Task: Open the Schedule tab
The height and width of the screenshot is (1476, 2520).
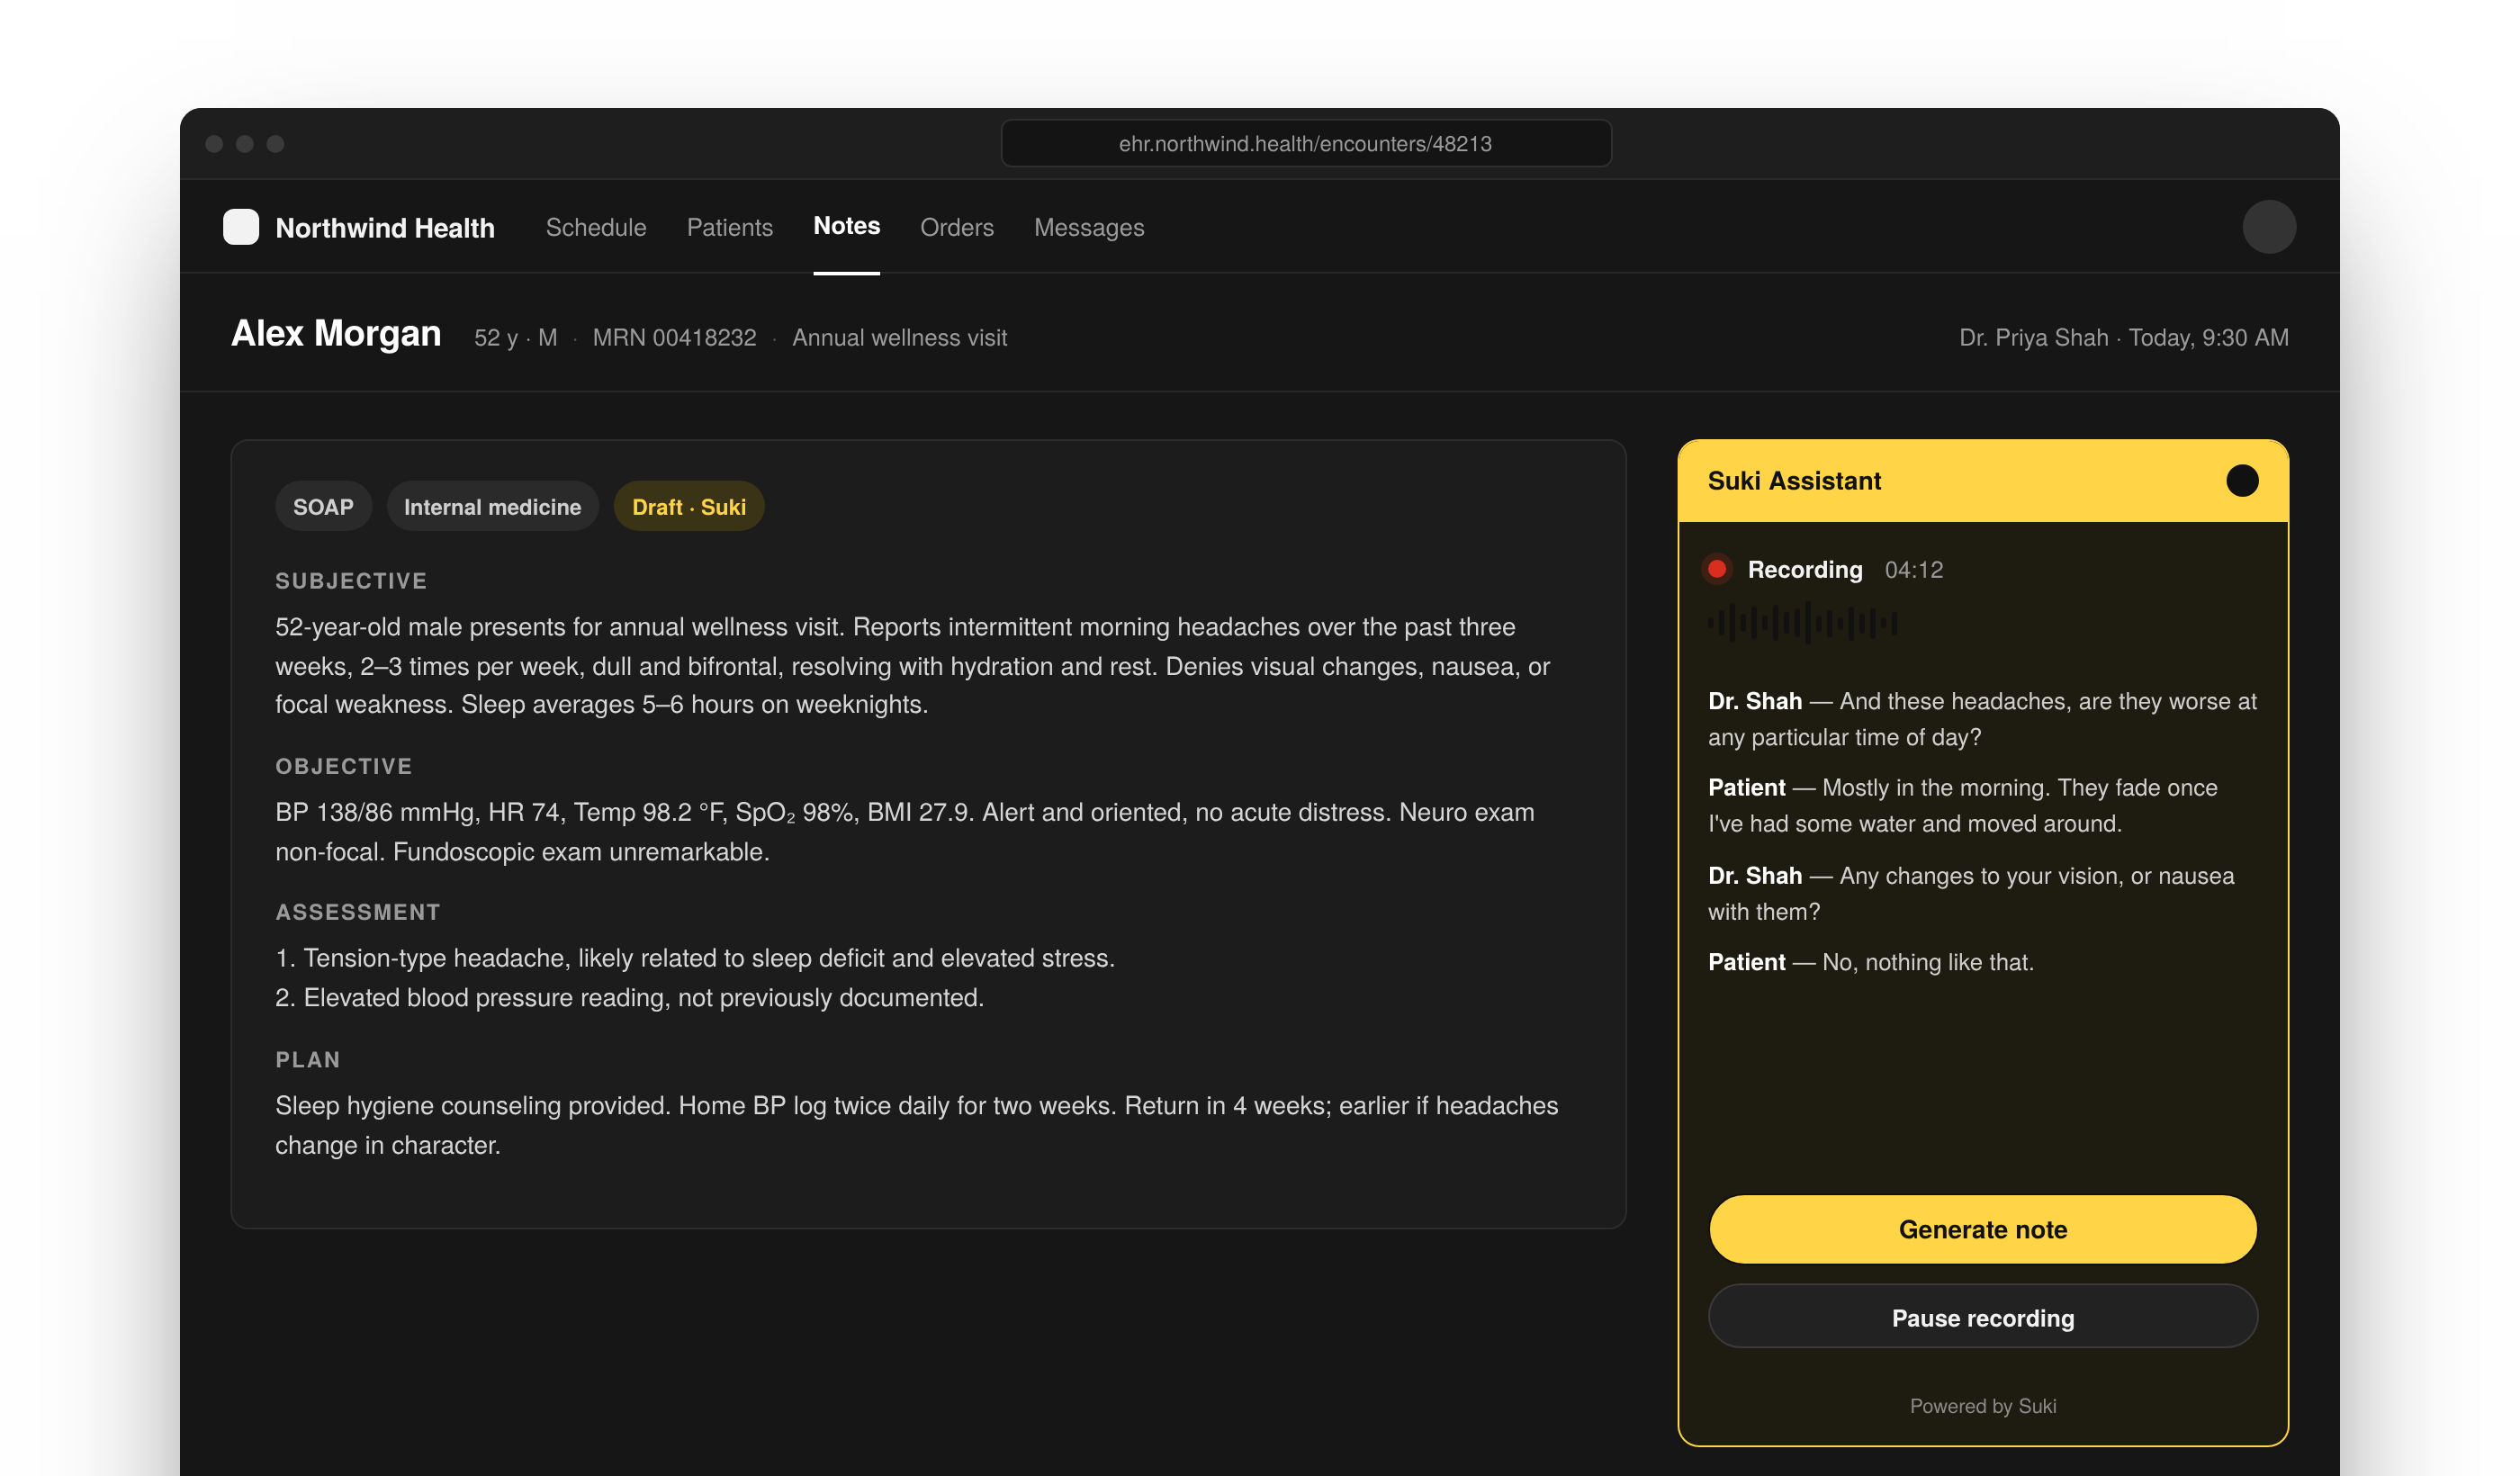Action: tap(596, 227)
